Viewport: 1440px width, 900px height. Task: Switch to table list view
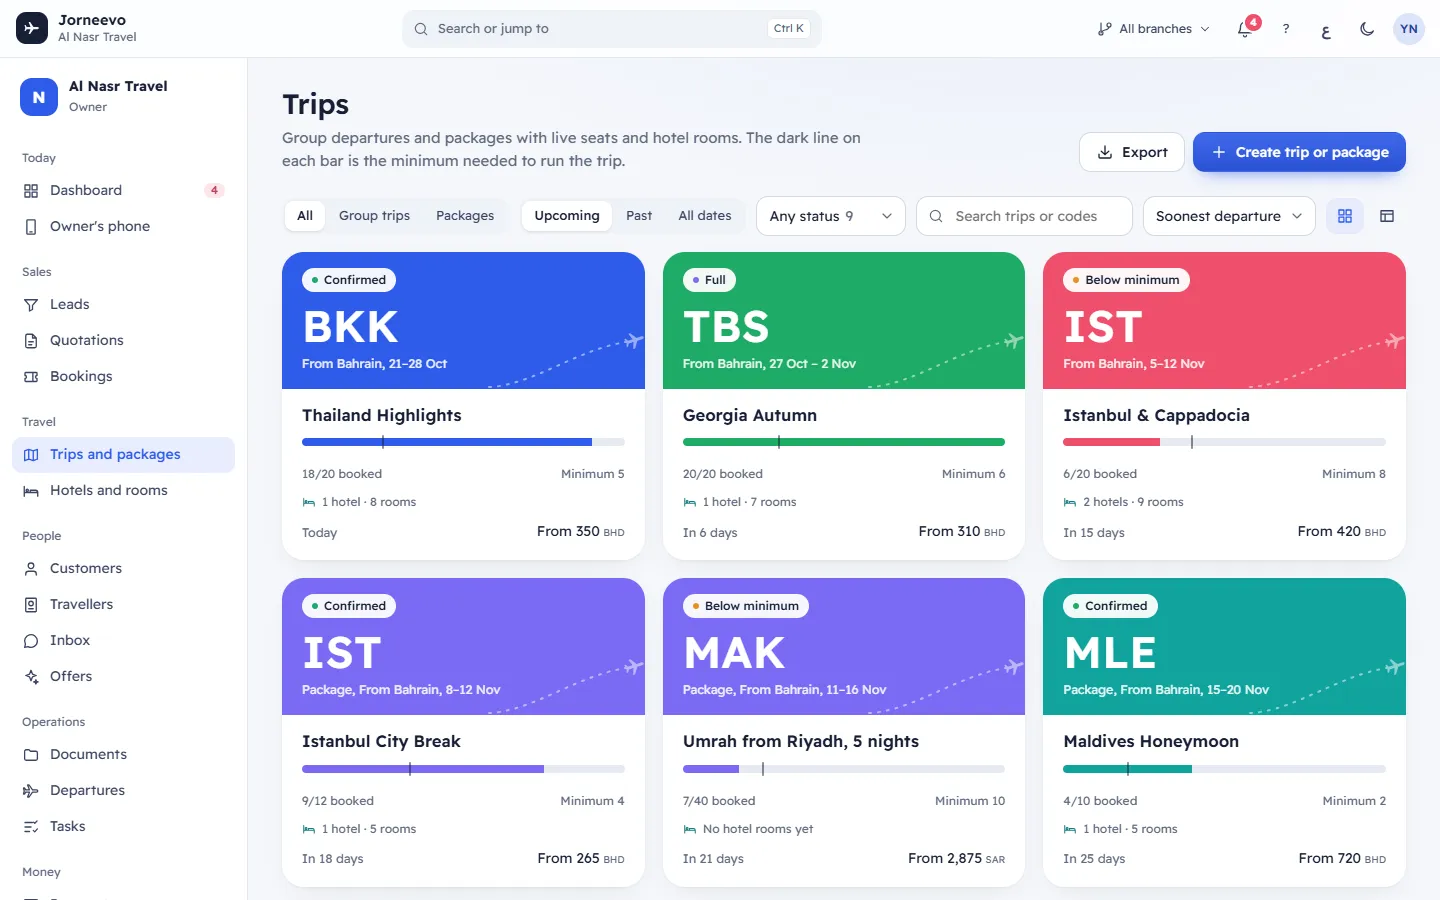click(1387, 216)
